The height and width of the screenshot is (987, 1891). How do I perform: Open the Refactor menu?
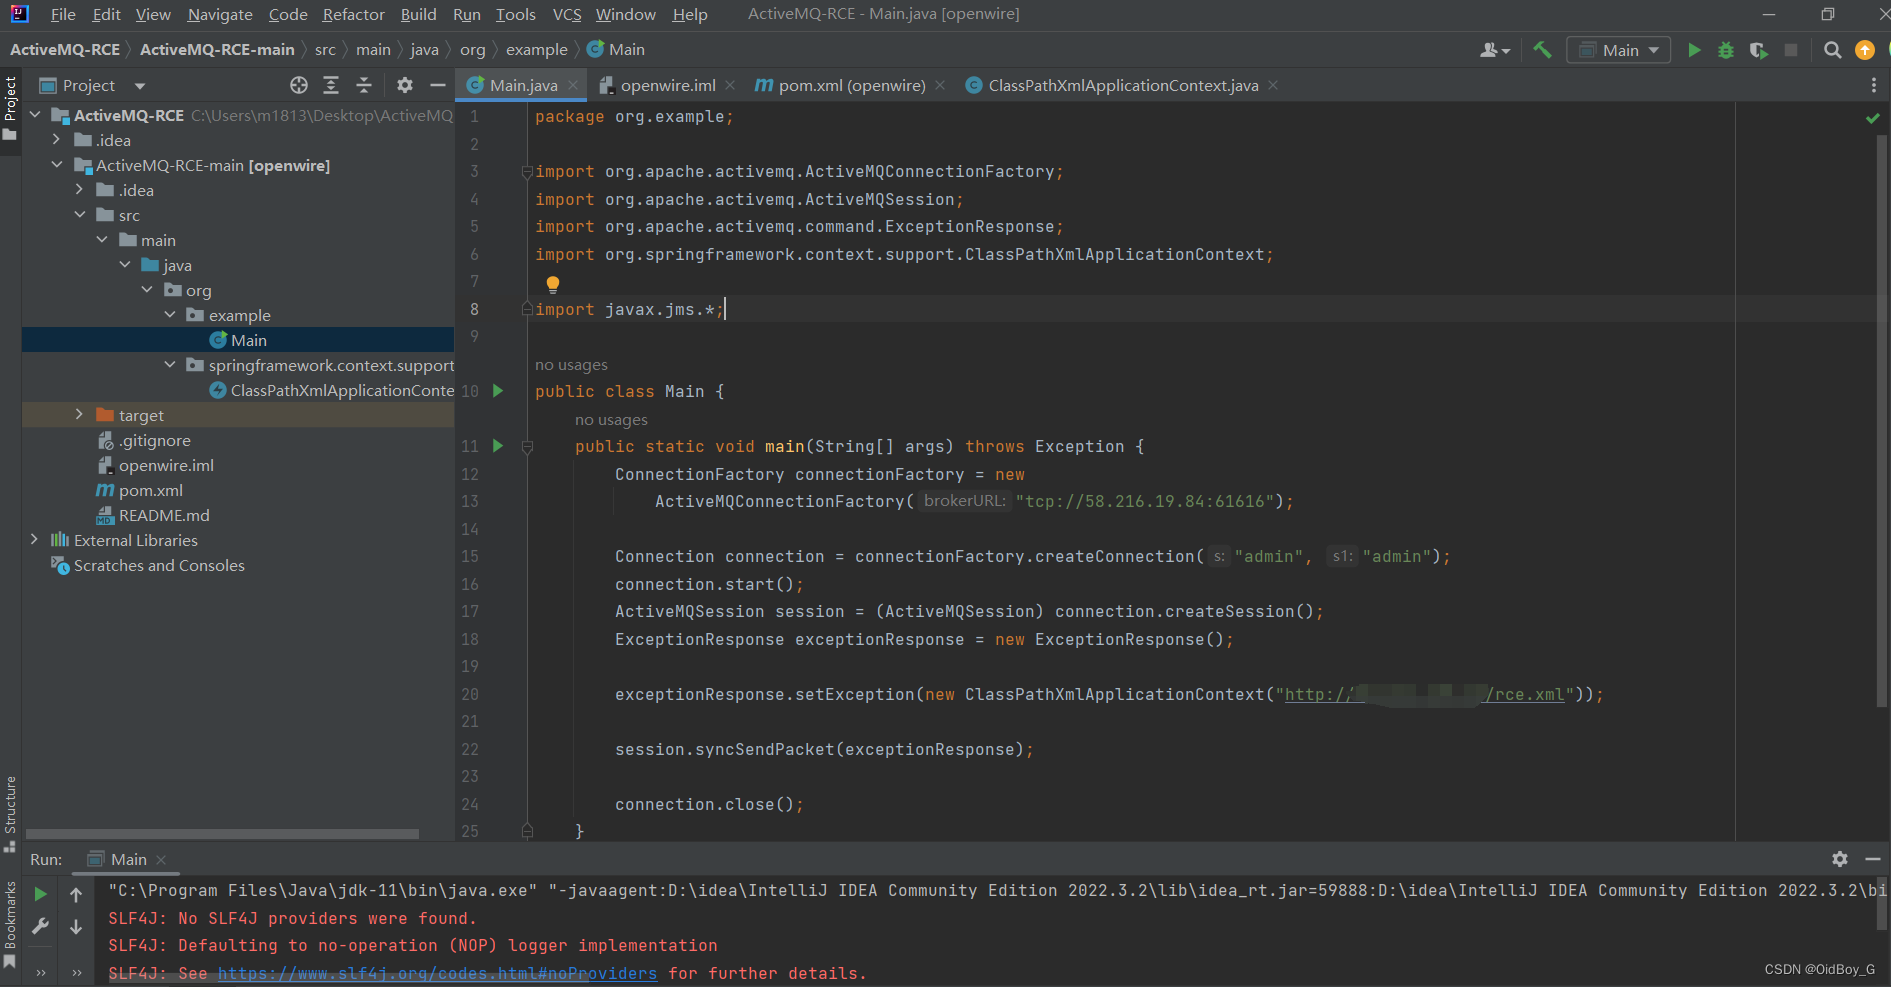coord(353,14)
